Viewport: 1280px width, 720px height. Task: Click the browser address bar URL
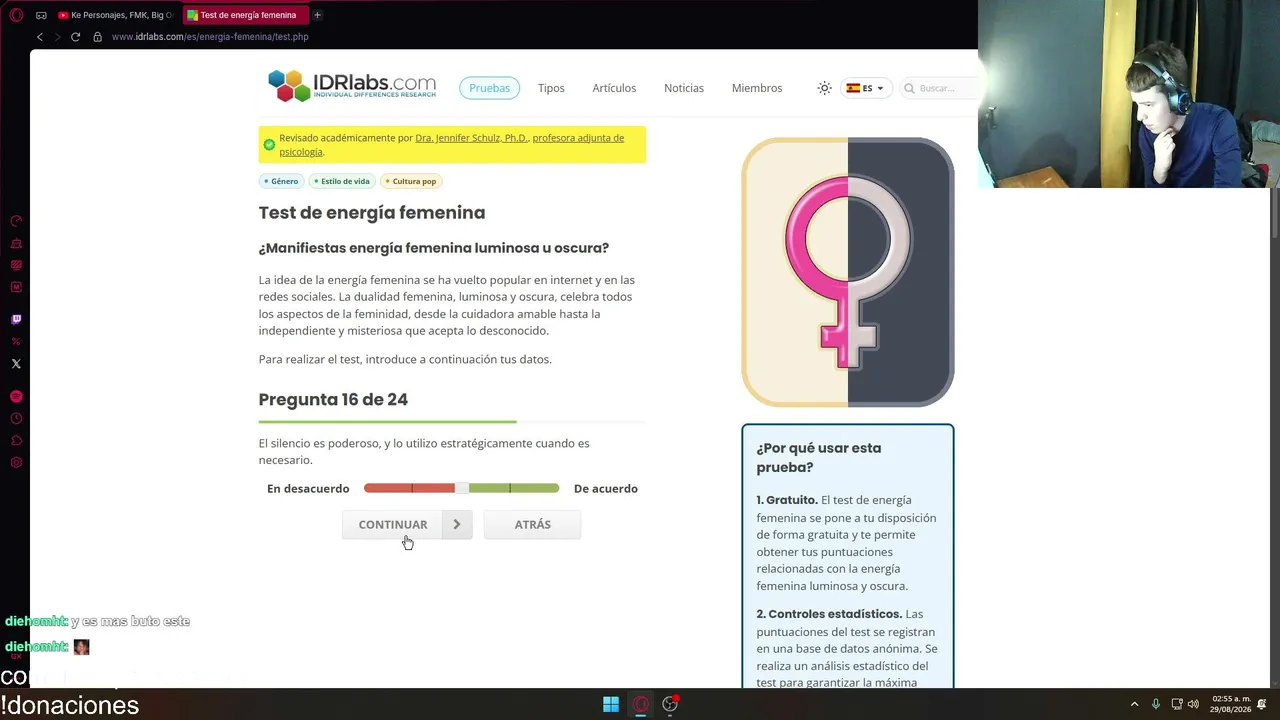(x=210, y=37)
